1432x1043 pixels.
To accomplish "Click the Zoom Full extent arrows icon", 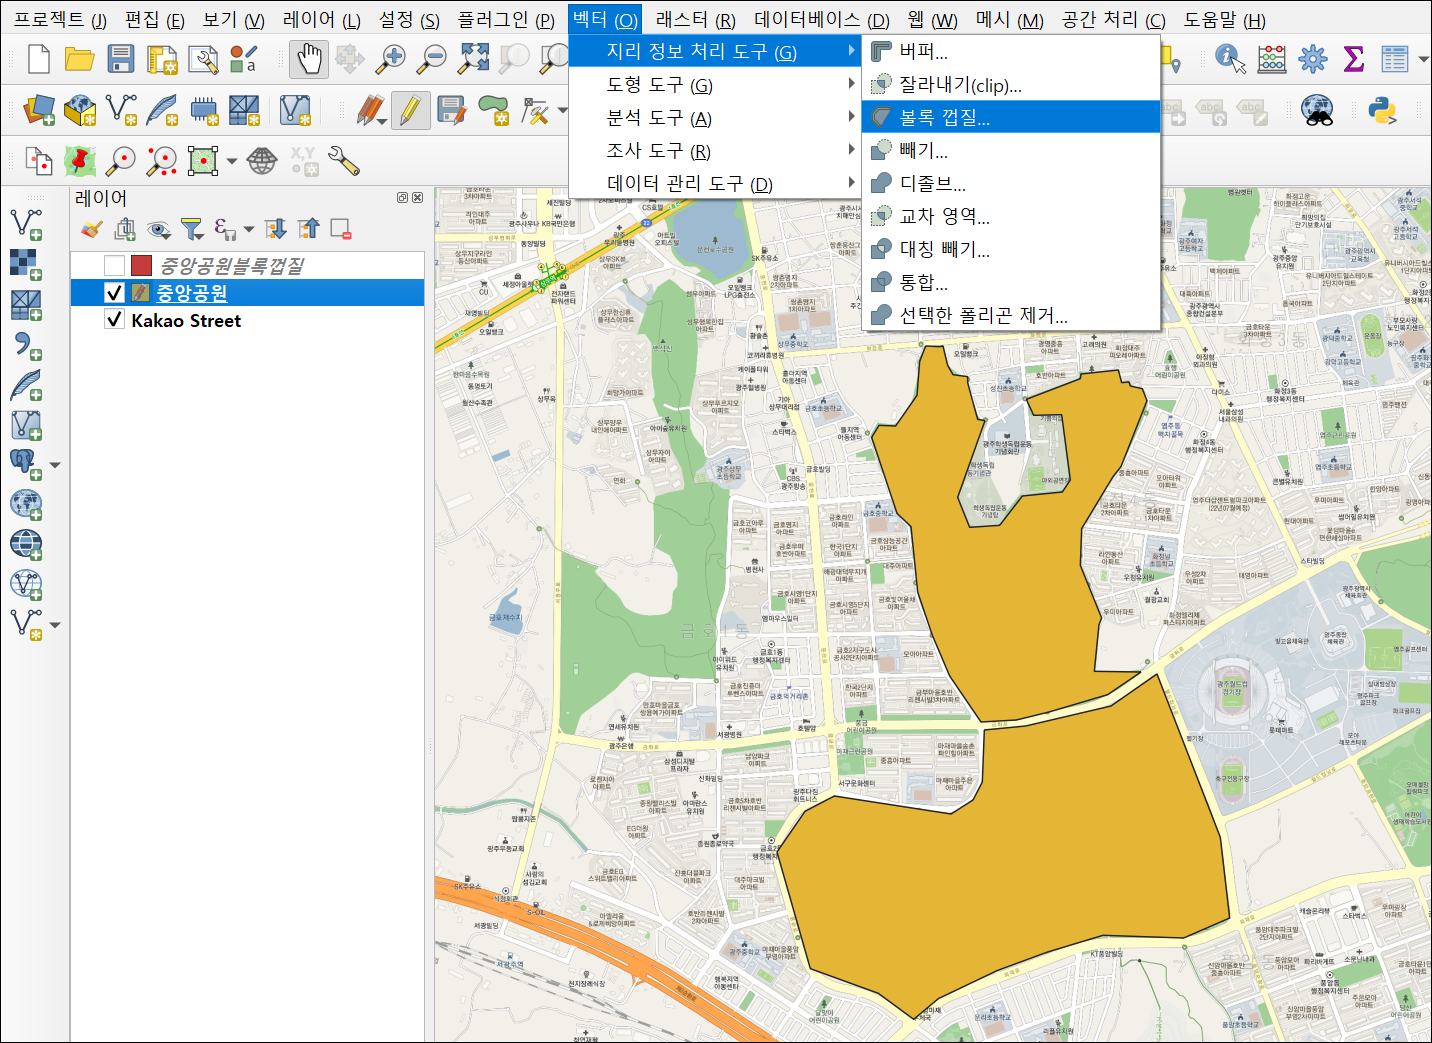I will [473, 59].
